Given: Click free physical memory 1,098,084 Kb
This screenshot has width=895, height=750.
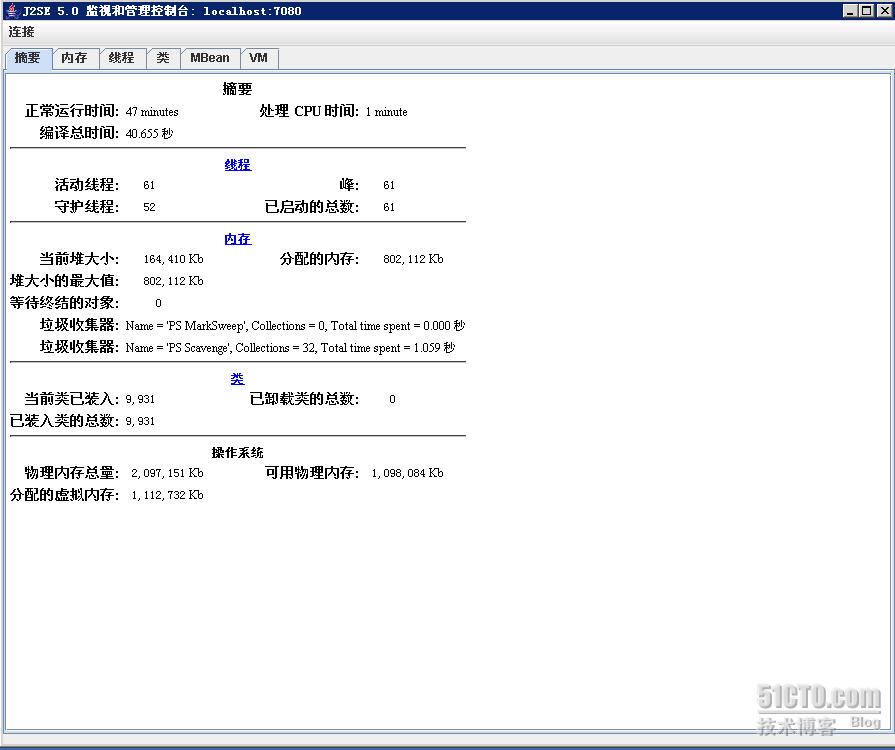Looking at the screenshot, I should 408,473.
